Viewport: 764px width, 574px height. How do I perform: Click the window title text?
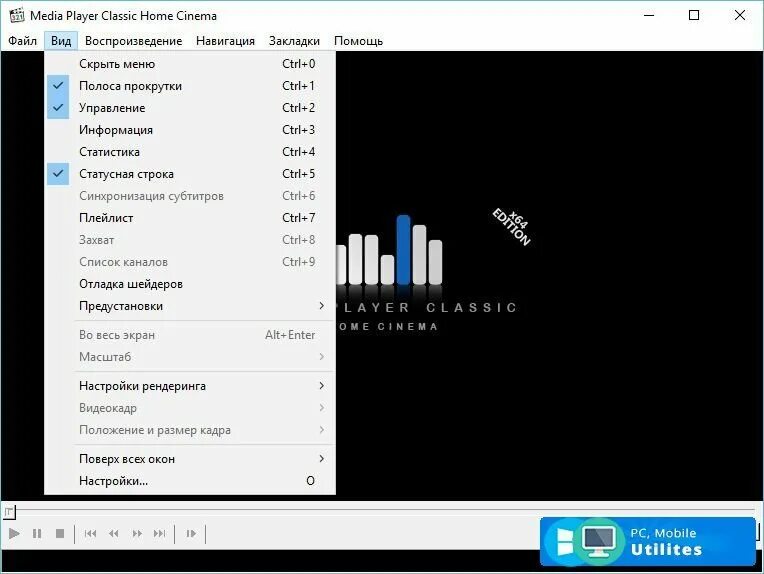[123, 16]
